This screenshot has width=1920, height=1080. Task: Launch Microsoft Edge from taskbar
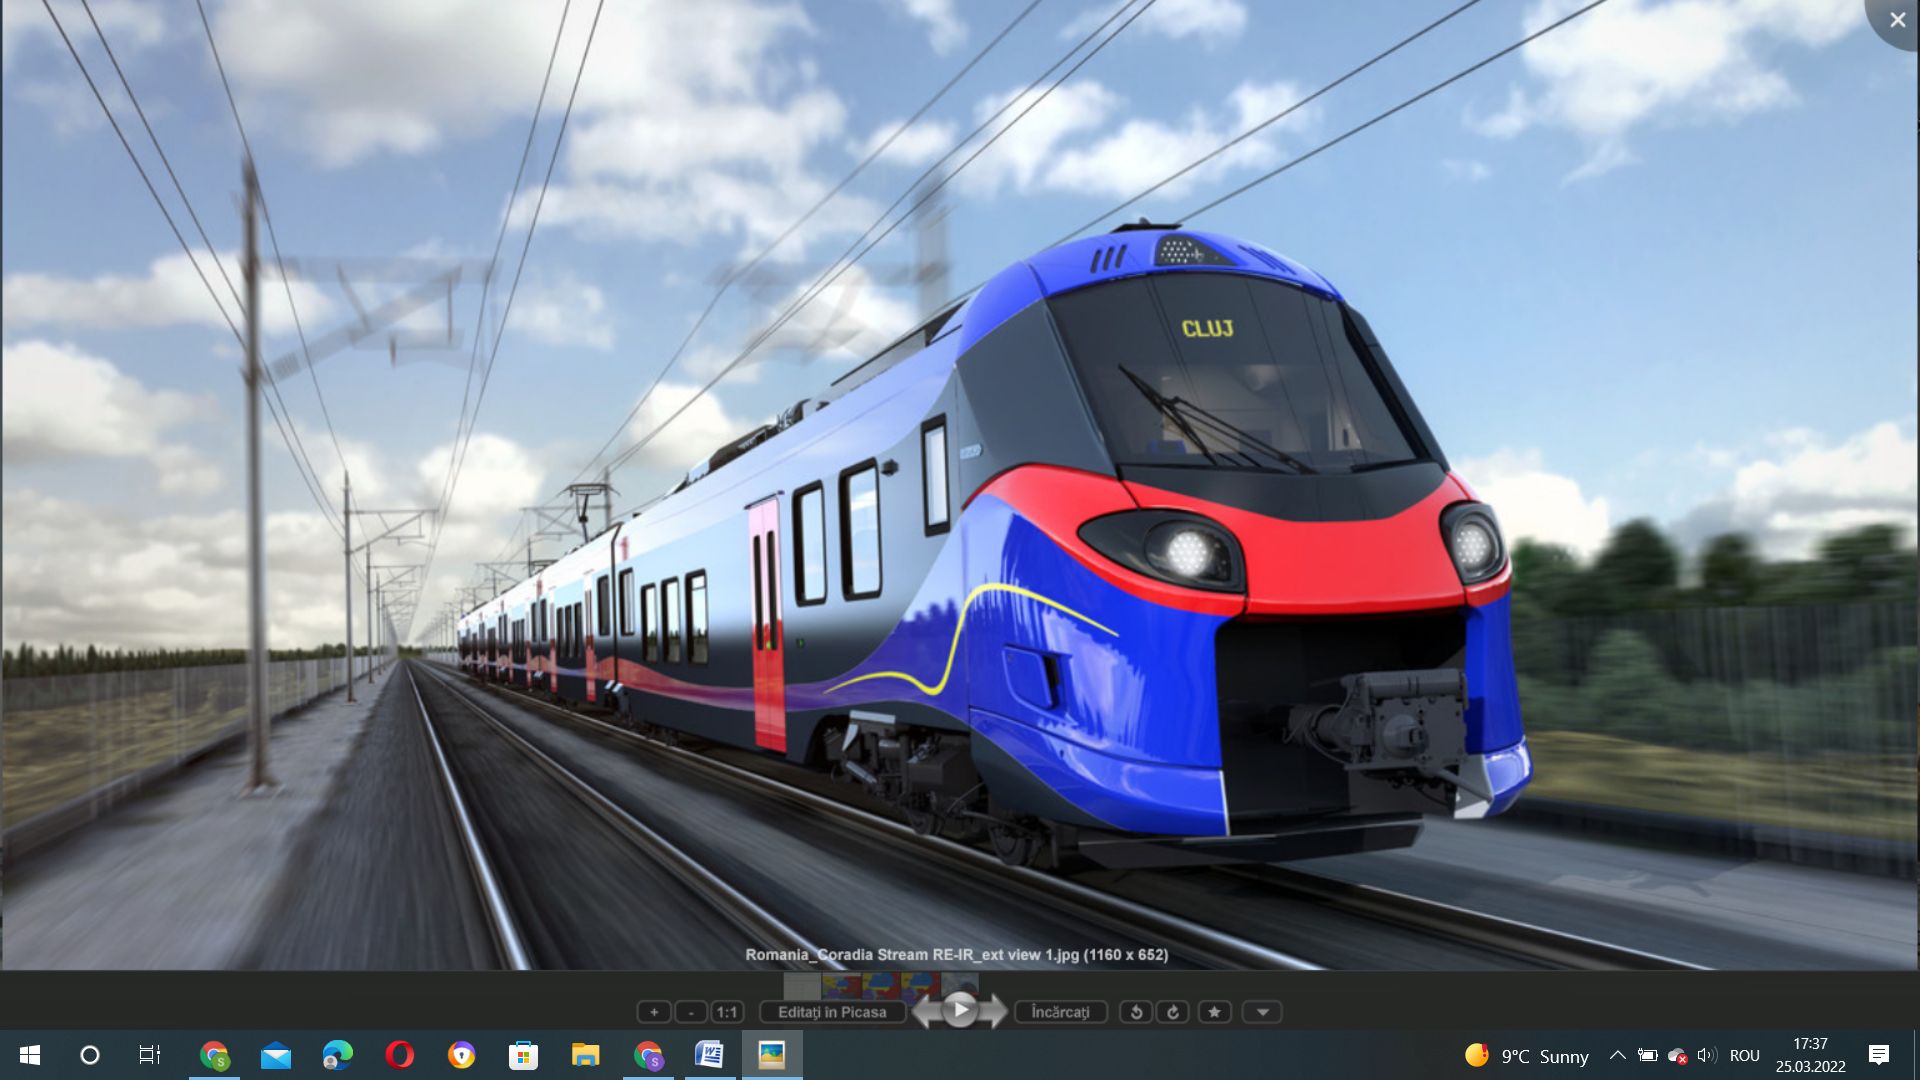click(x=338, y=1055)
